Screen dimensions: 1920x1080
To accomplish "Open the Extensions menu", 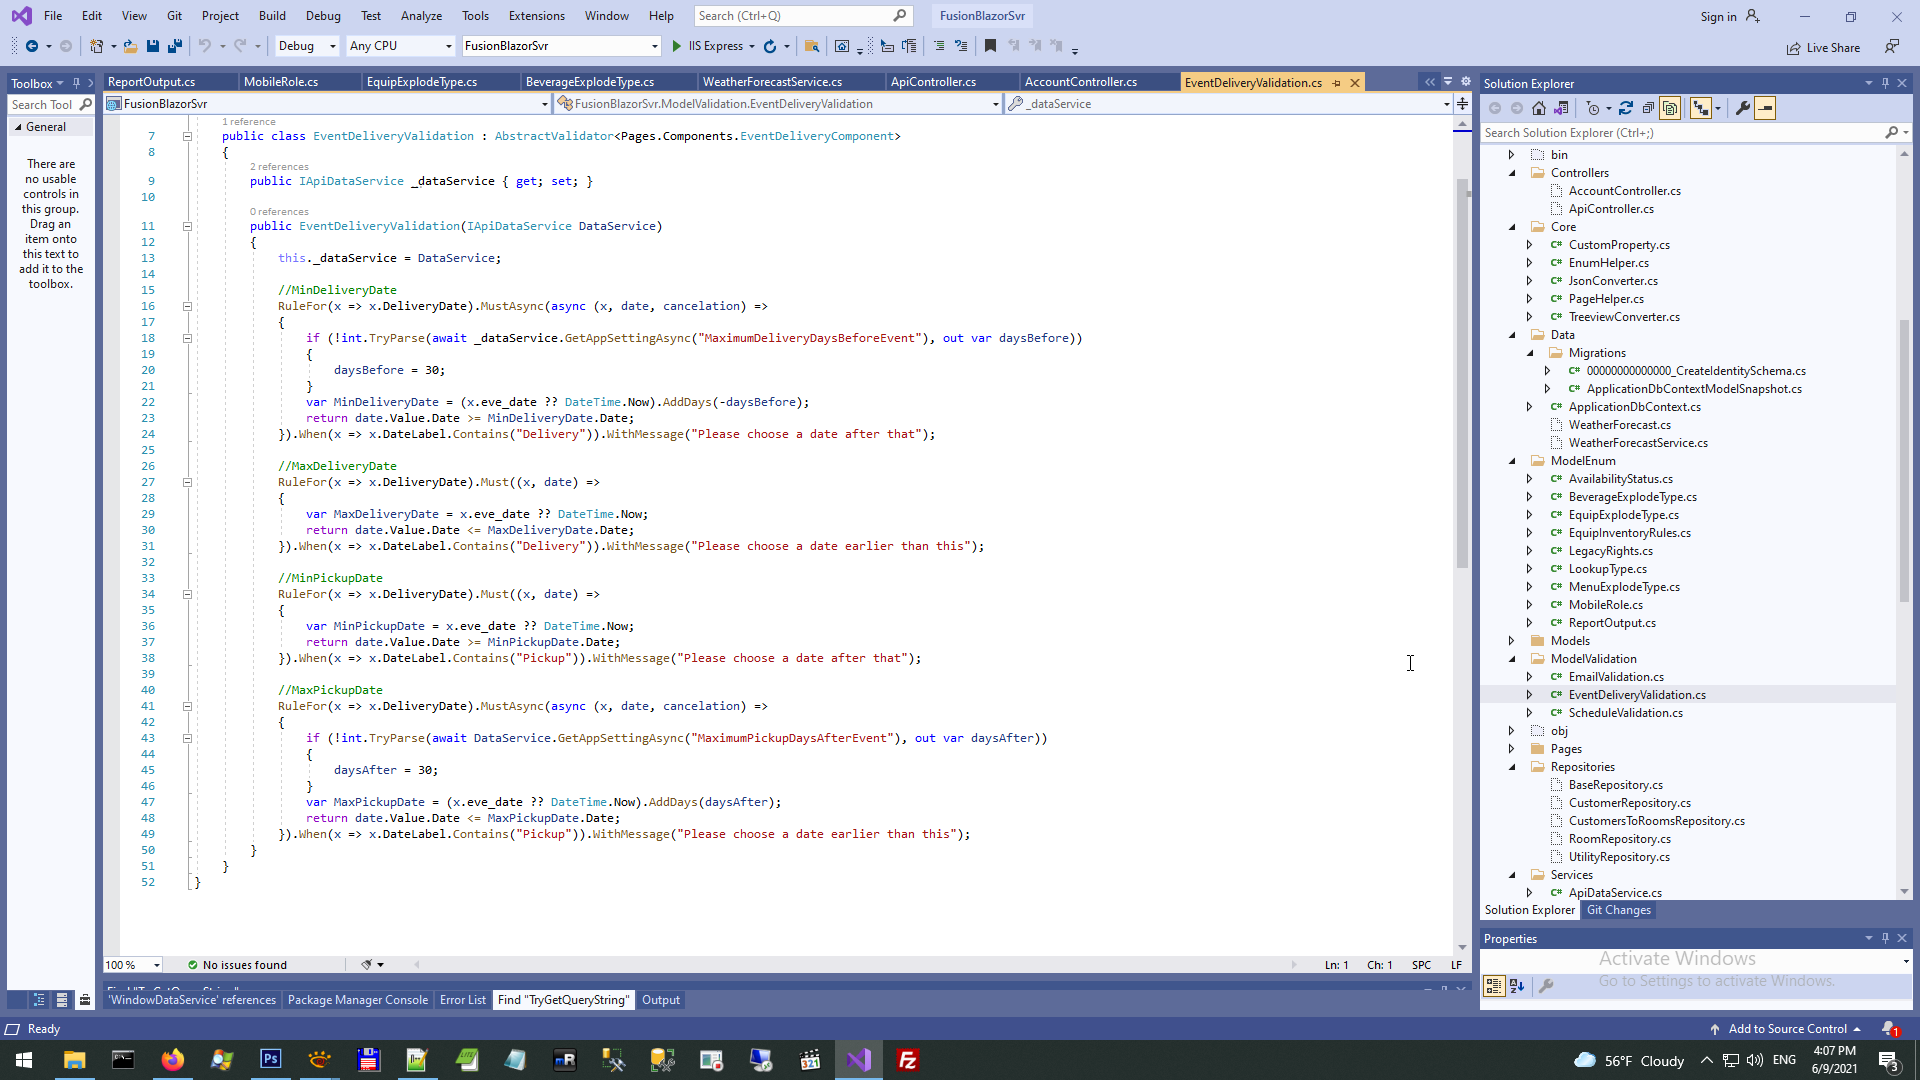I will pyautogui.click(x=536, y=16).
